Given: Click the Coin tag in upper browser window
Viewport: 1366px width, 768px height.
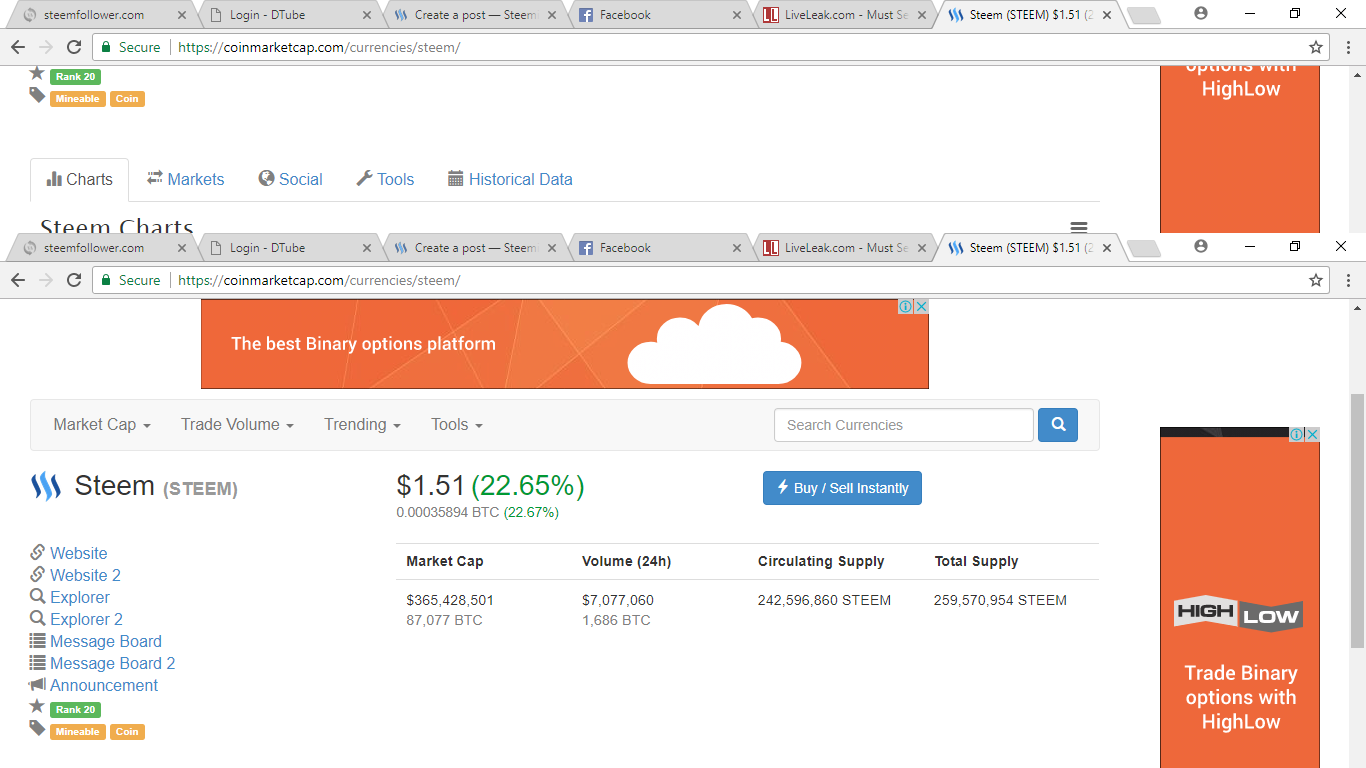Looking at the screenshot, I should tap(127, 99).
